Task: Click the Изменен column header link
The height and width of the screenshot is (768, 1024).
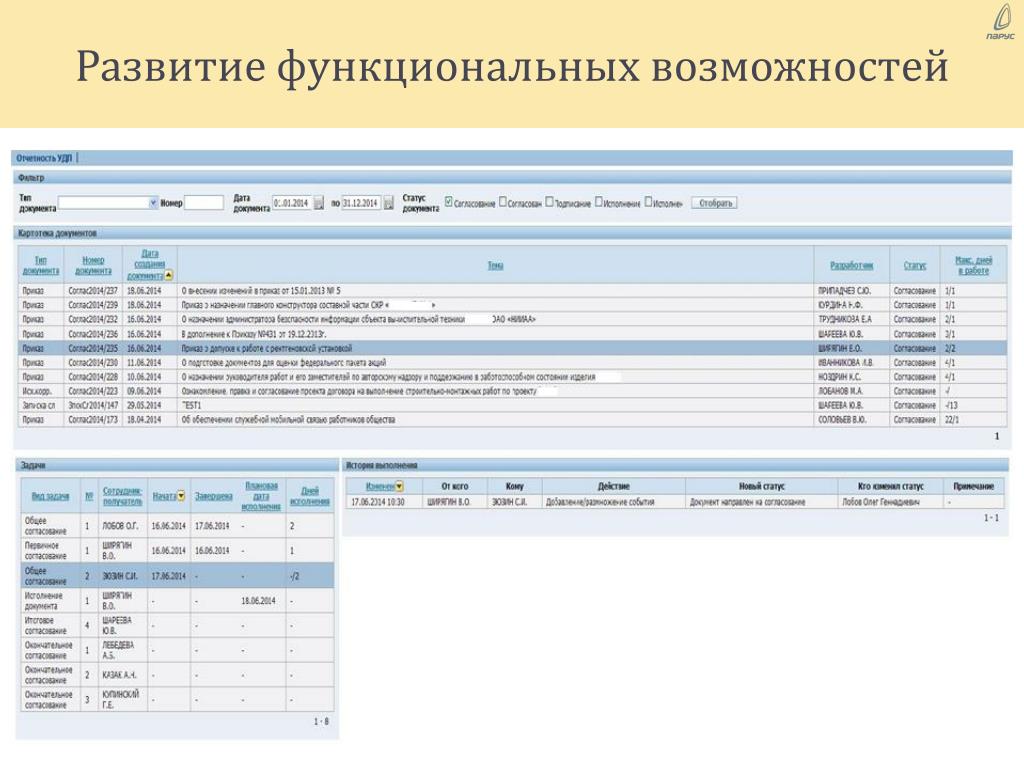Action: point(380,486)
